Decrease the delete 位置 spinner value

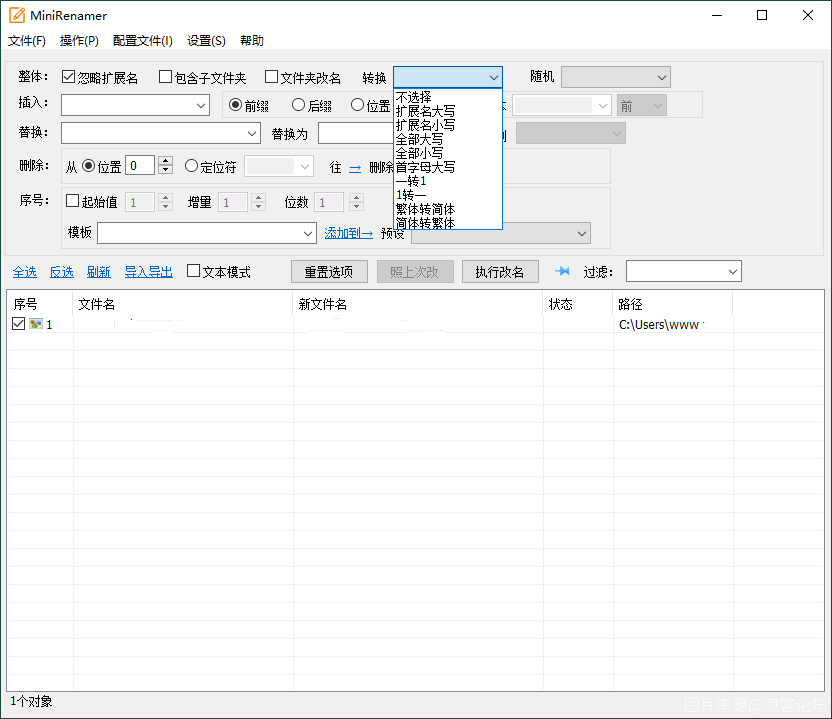[x=166, y=170]
